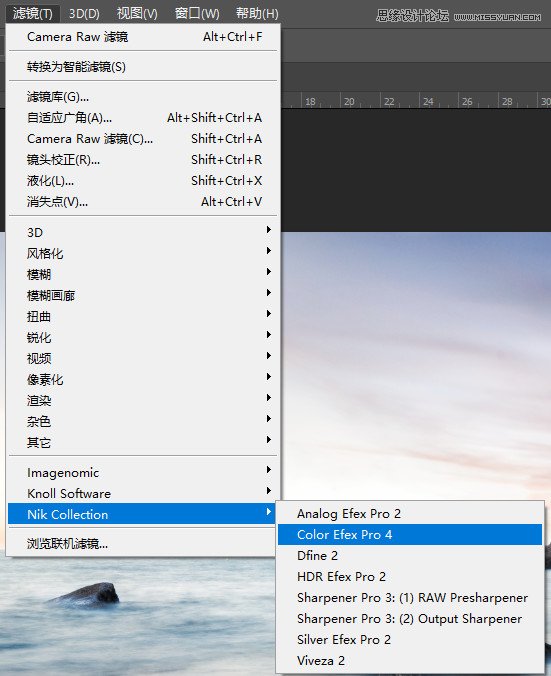The width and height of the screenshot is (551, 676).
Task: Open Sharpener Pro 3: (2) Output Sharpener
Action: tap(410, 619)
